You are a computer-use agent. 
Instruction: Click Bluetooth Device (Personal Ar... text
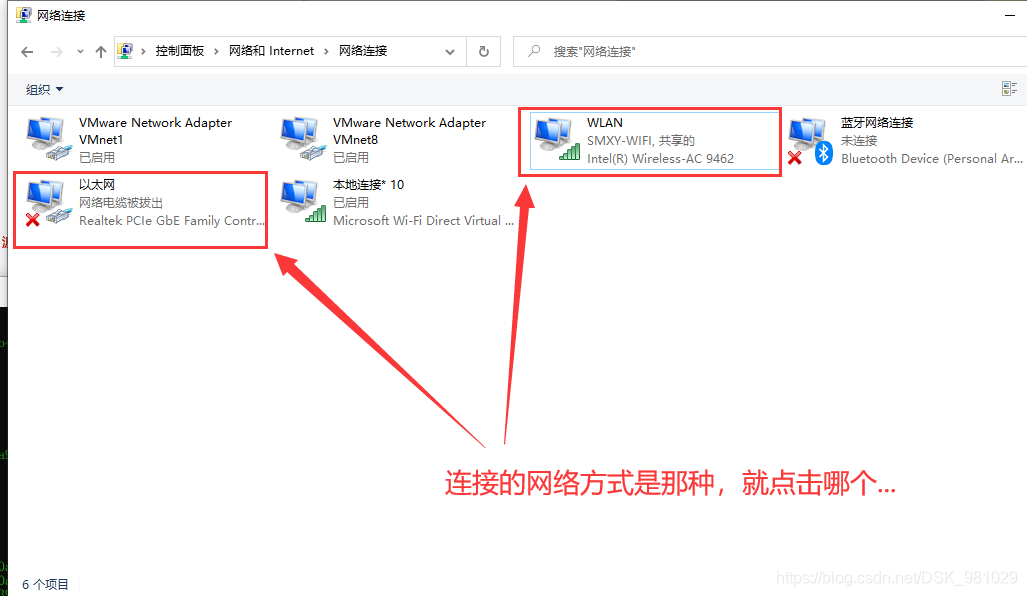click(931, 158)
